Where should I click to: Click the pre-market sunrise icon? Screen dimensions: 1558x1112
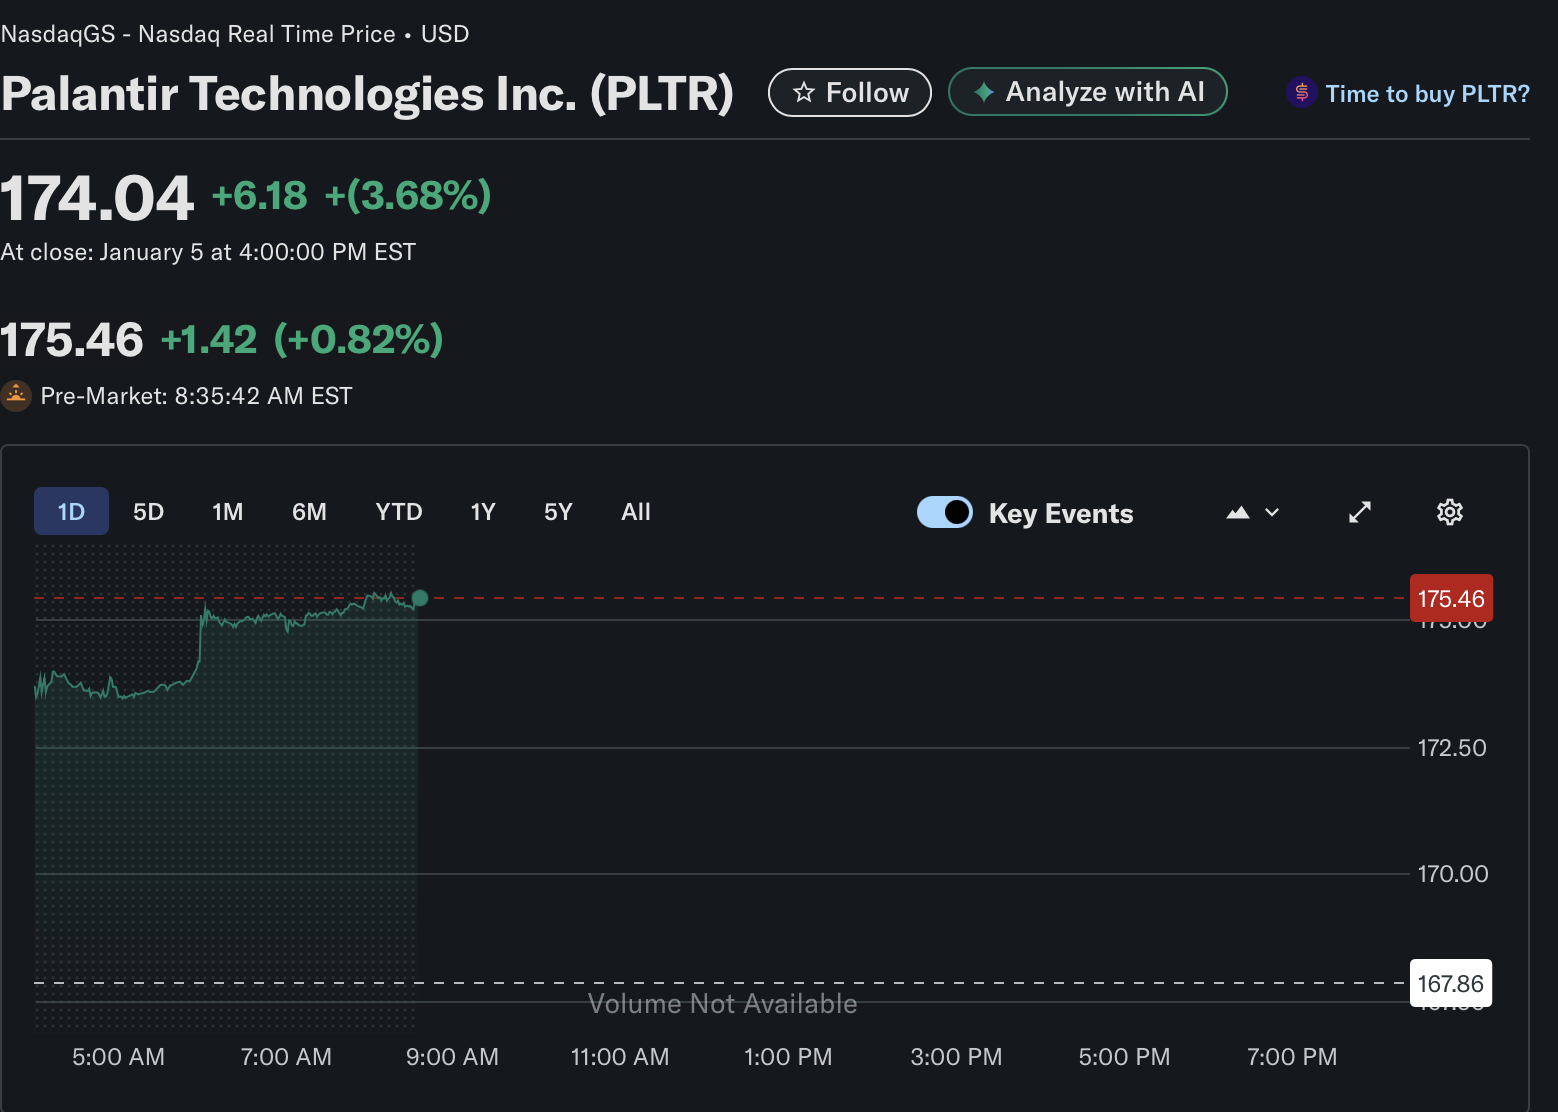coord(16,396)
